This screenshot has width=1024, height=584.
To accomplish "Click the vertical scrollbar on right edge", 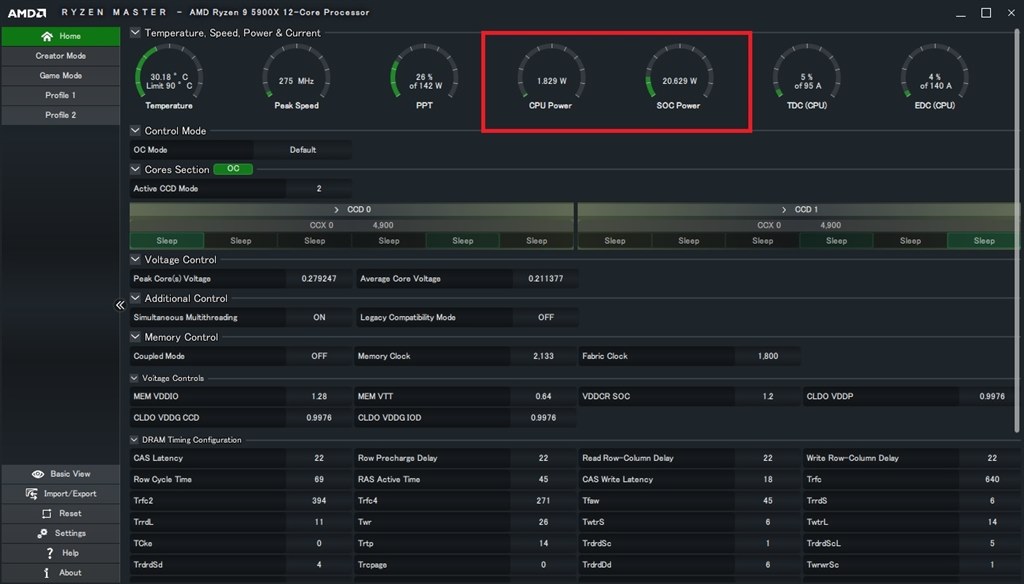I will coord(1017,232).
